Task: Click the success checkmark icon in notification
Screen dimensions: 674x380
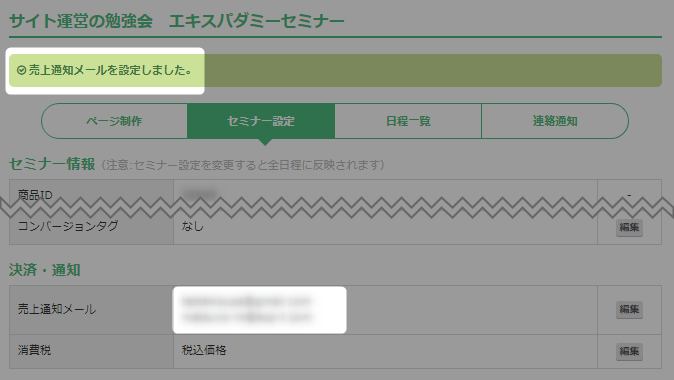Action: tap(21, 70)
